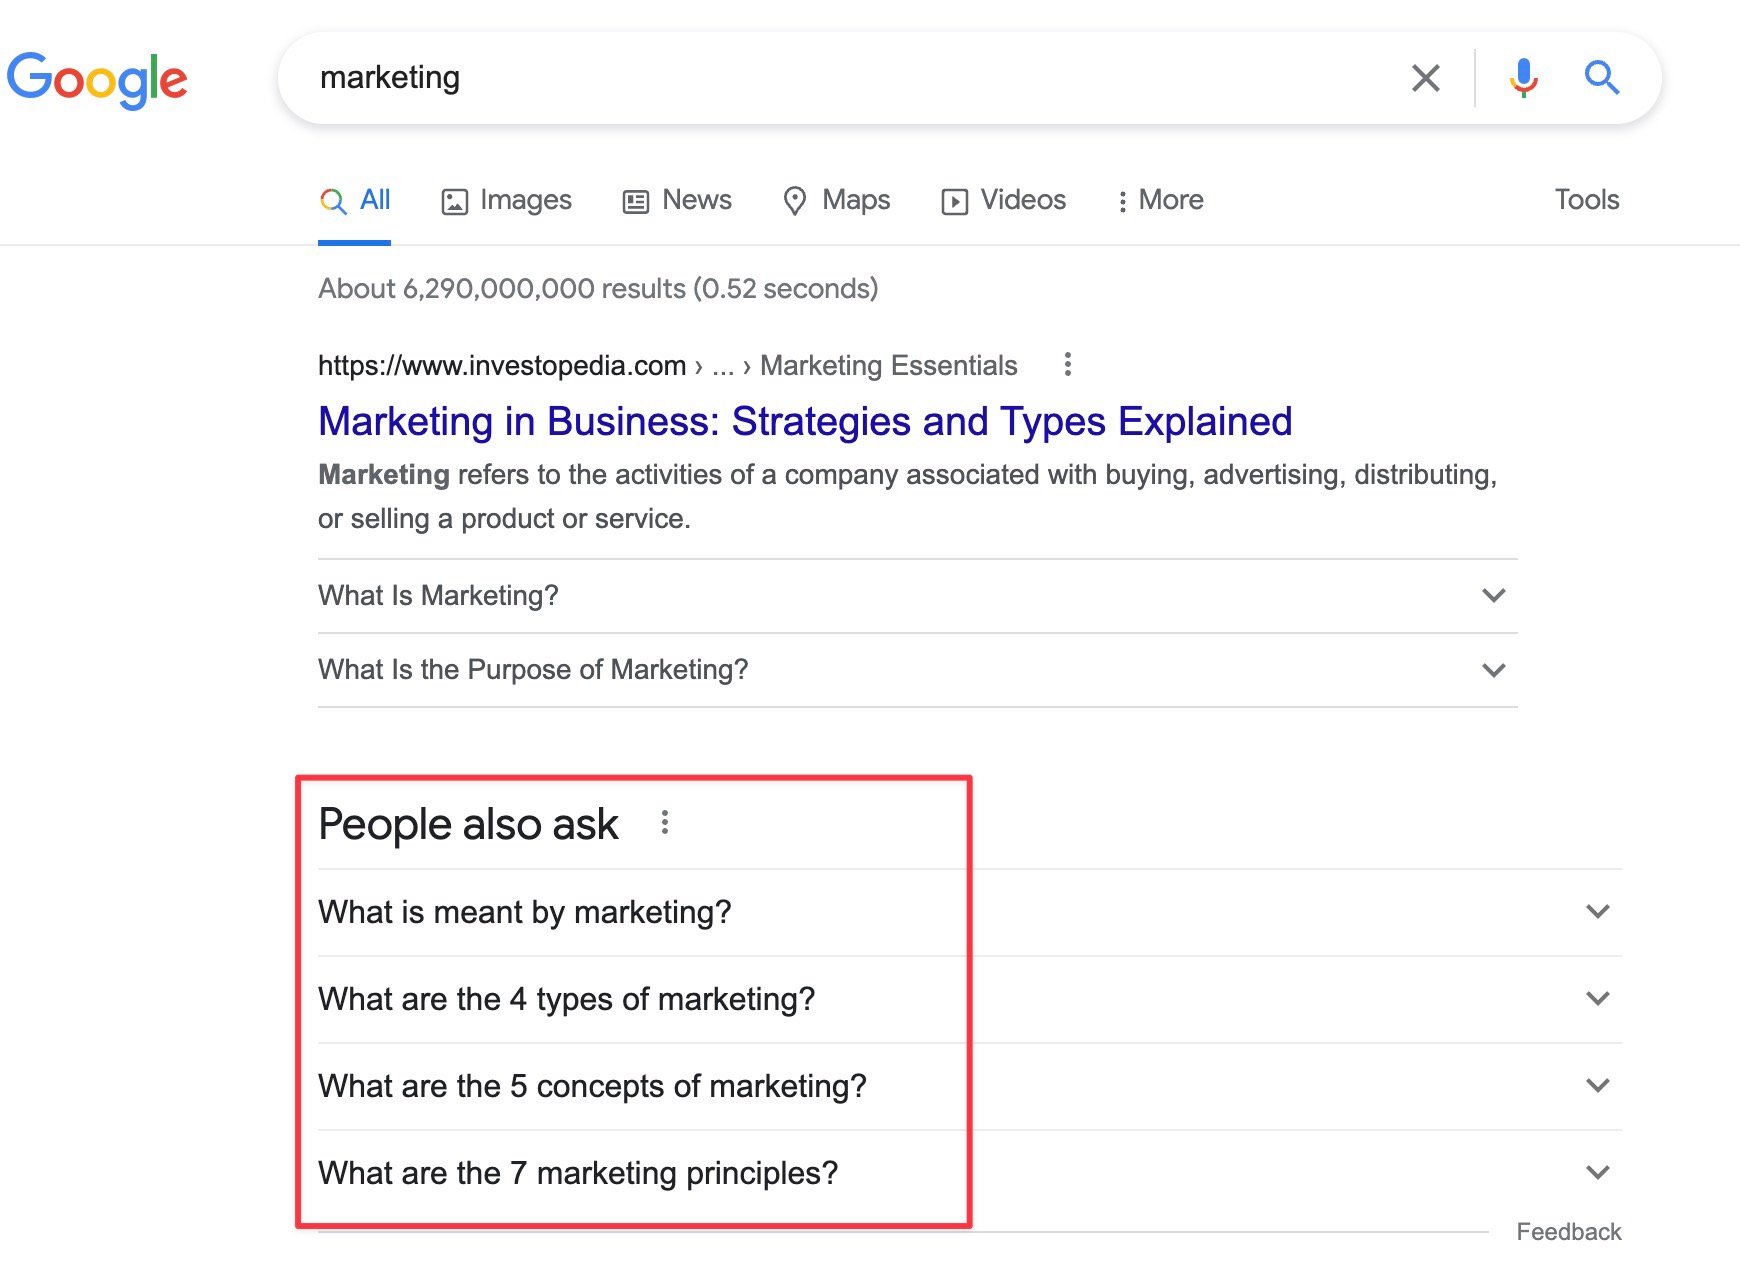Expand What are the 5 concepts of marketing?

(1597, 1086)
